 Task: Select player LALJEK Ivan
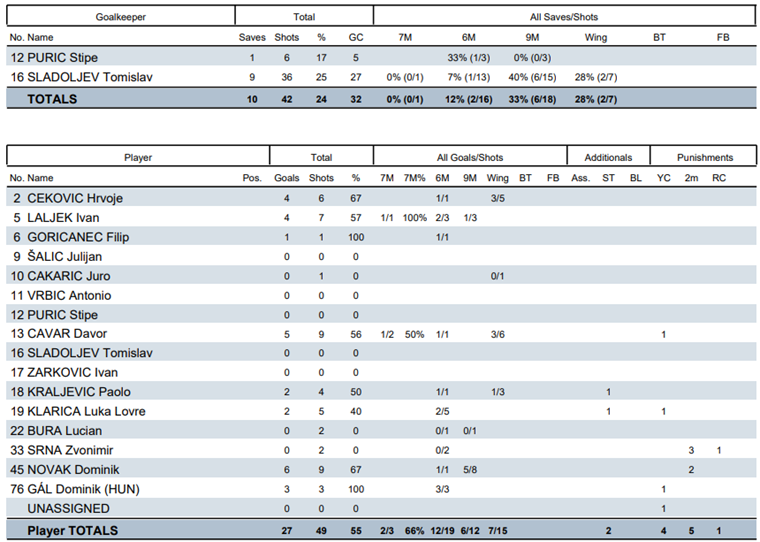pyautogui.click(x=63, y=218)
